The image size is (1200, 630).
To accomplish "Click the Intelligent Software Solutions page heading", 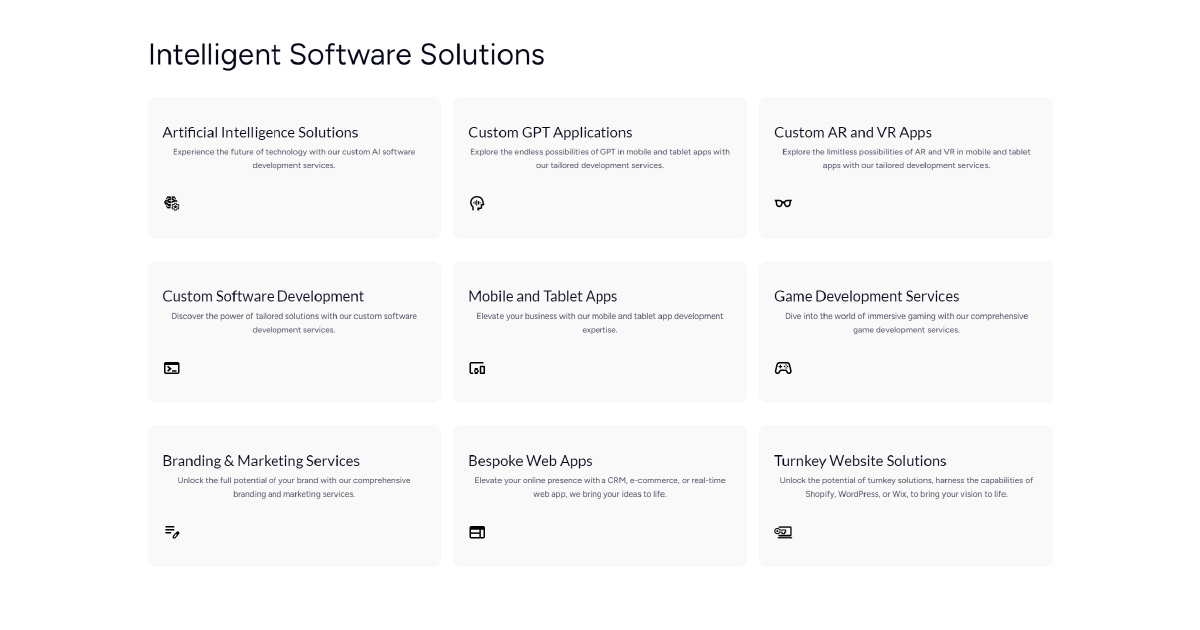I will [x=346, y=55].
